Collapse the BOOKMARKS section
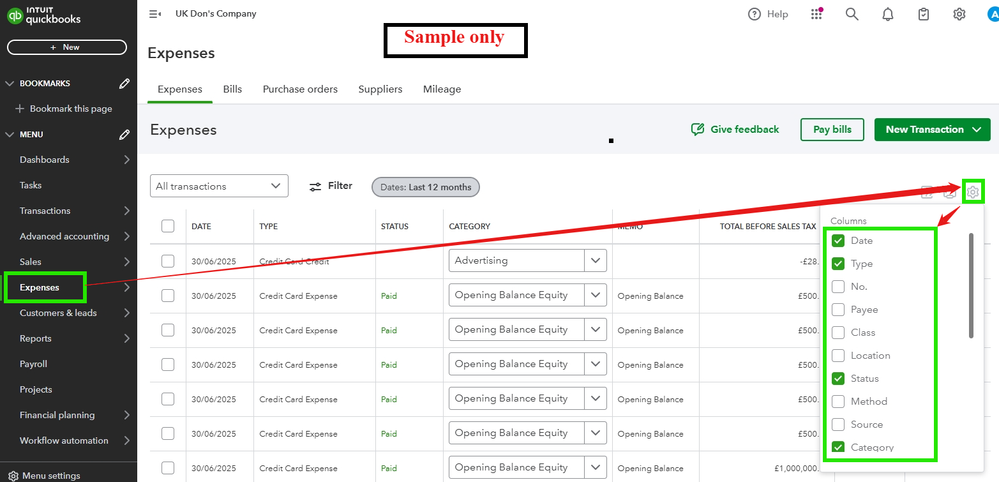 click(x=10, y=83)
